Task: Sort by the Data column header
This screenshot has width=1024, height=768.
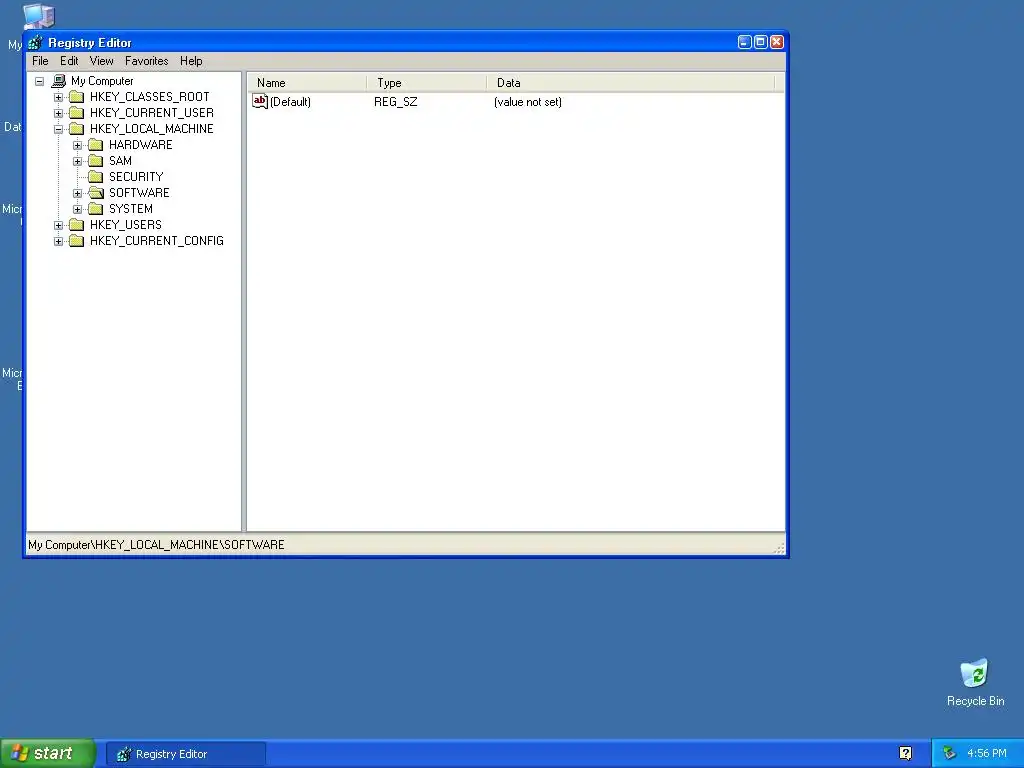Action: [x=630, y=83]
